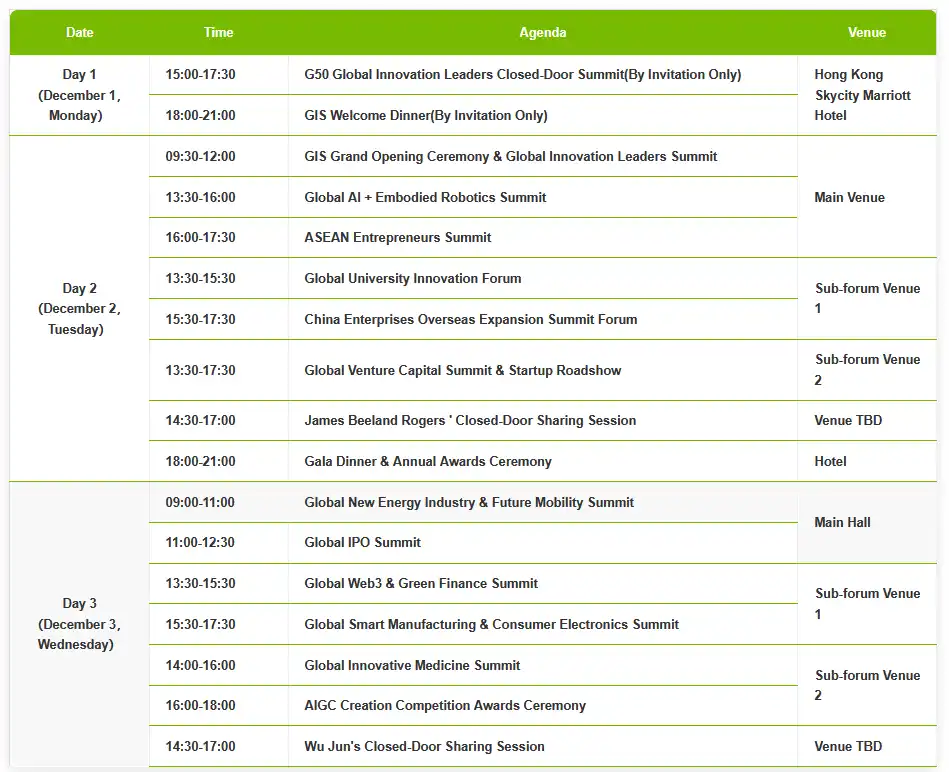Screen dimensions: 949x772
Task: Click the Time column header
Action: [x=218, y=32]
